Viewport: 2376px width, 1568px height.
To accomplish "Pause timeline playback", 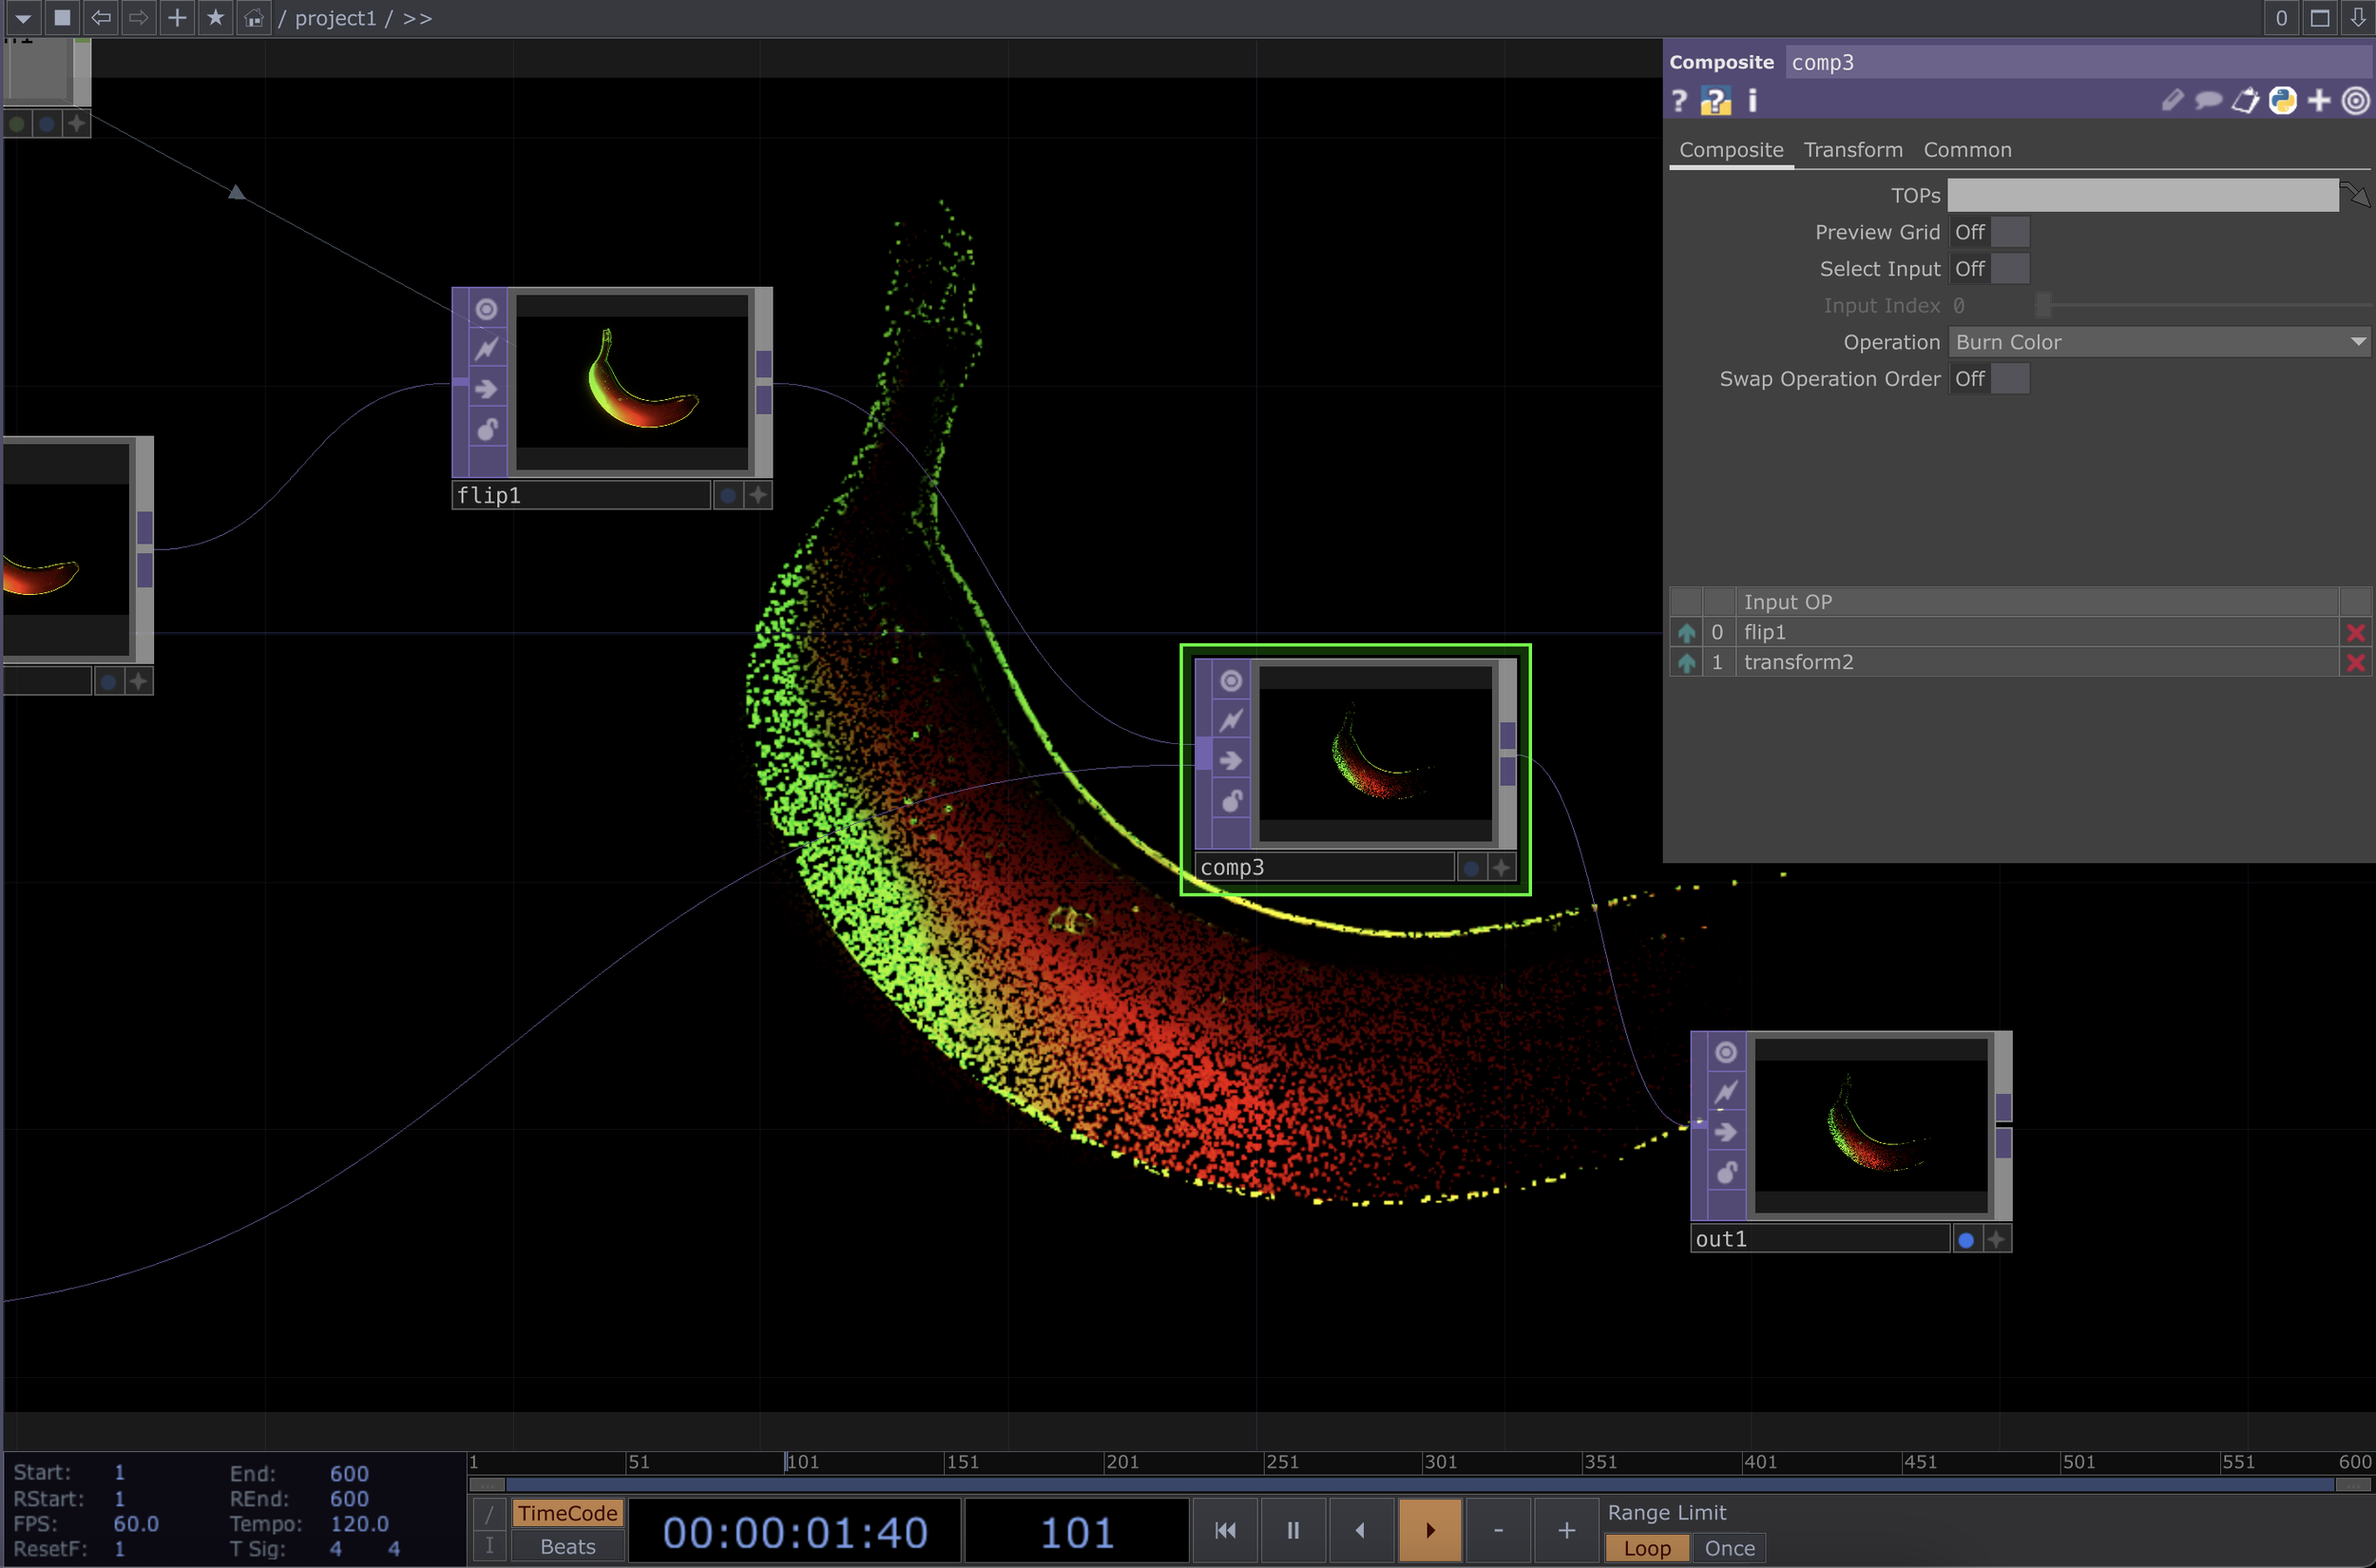I will point(1292,1530).
